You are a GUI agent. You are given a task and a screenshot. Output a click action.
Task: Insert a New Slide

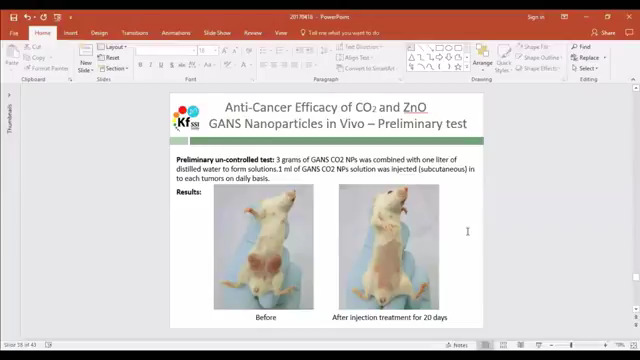coord(86,58)
